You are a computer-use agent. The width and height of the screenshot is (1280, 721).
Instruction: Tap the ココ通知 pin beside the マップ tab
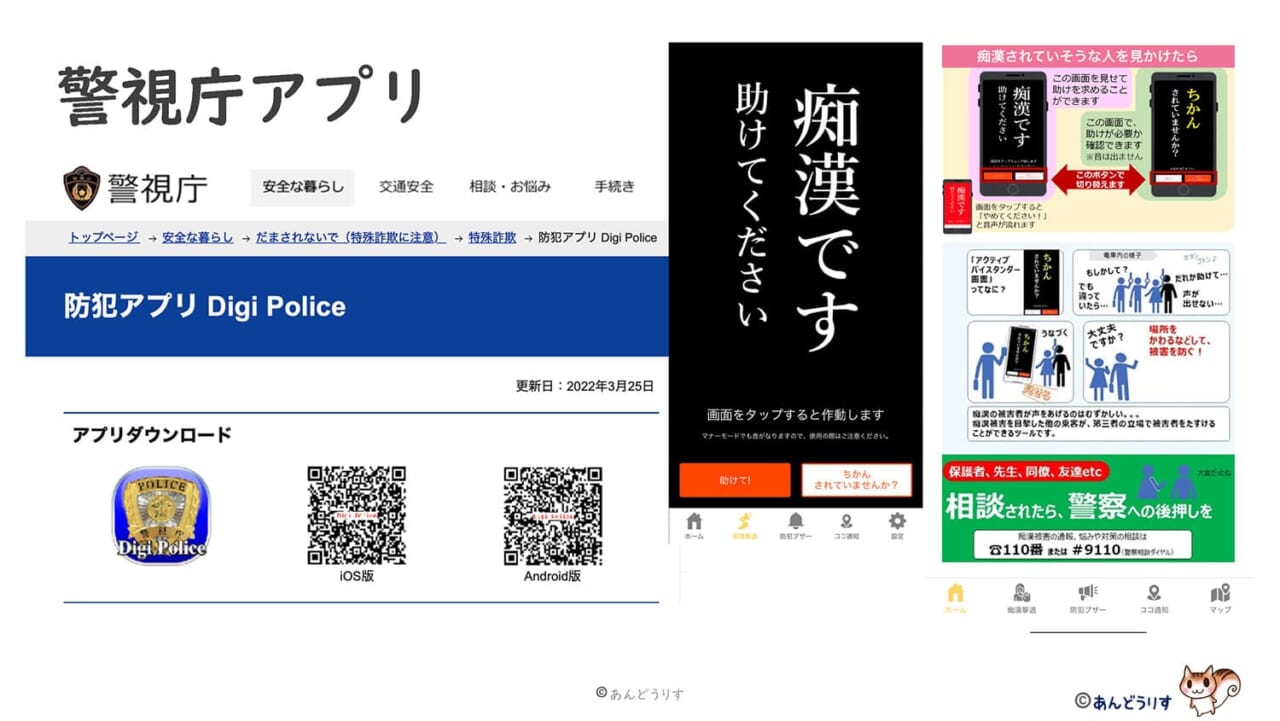click(1154, 595)
